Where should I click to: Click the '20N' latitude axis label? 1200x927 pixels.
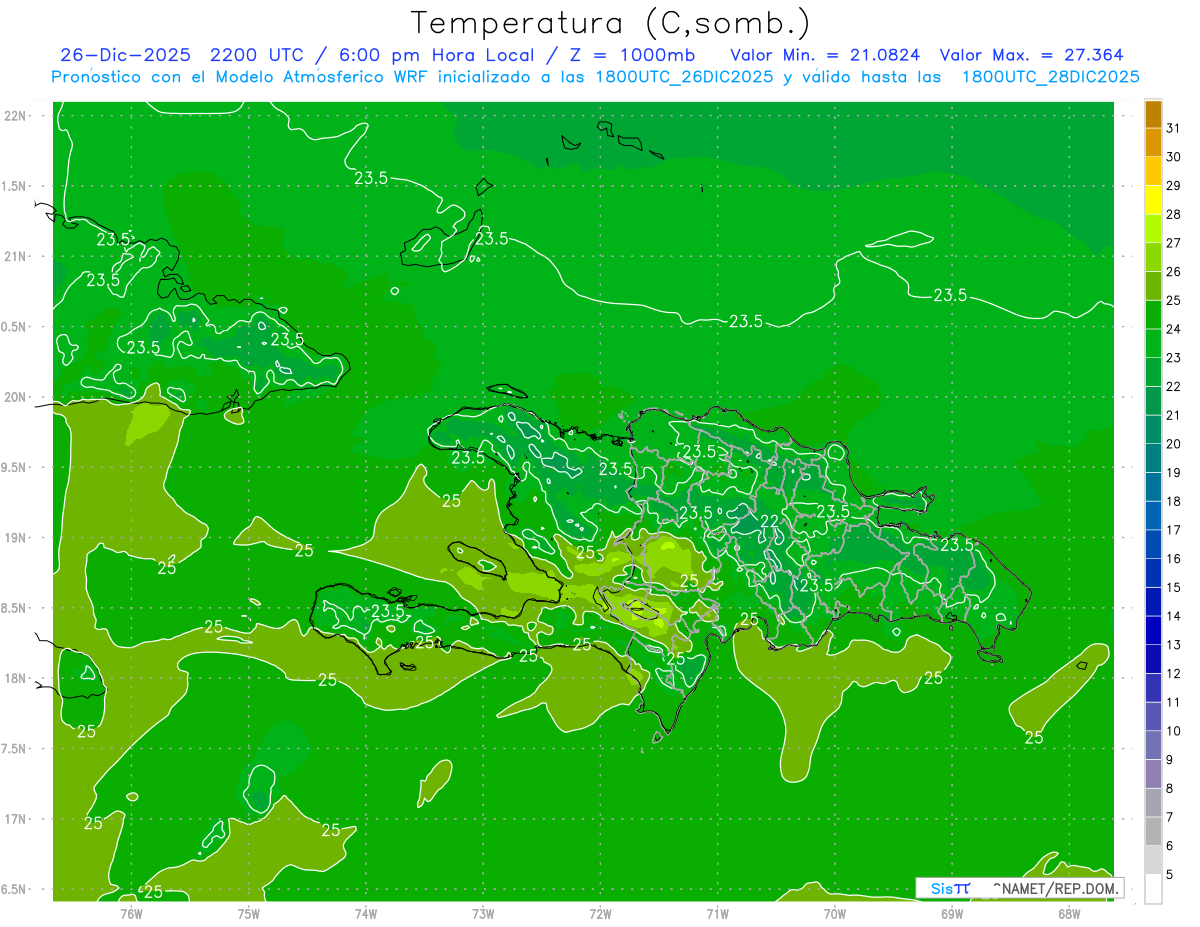tap(15, 397)
